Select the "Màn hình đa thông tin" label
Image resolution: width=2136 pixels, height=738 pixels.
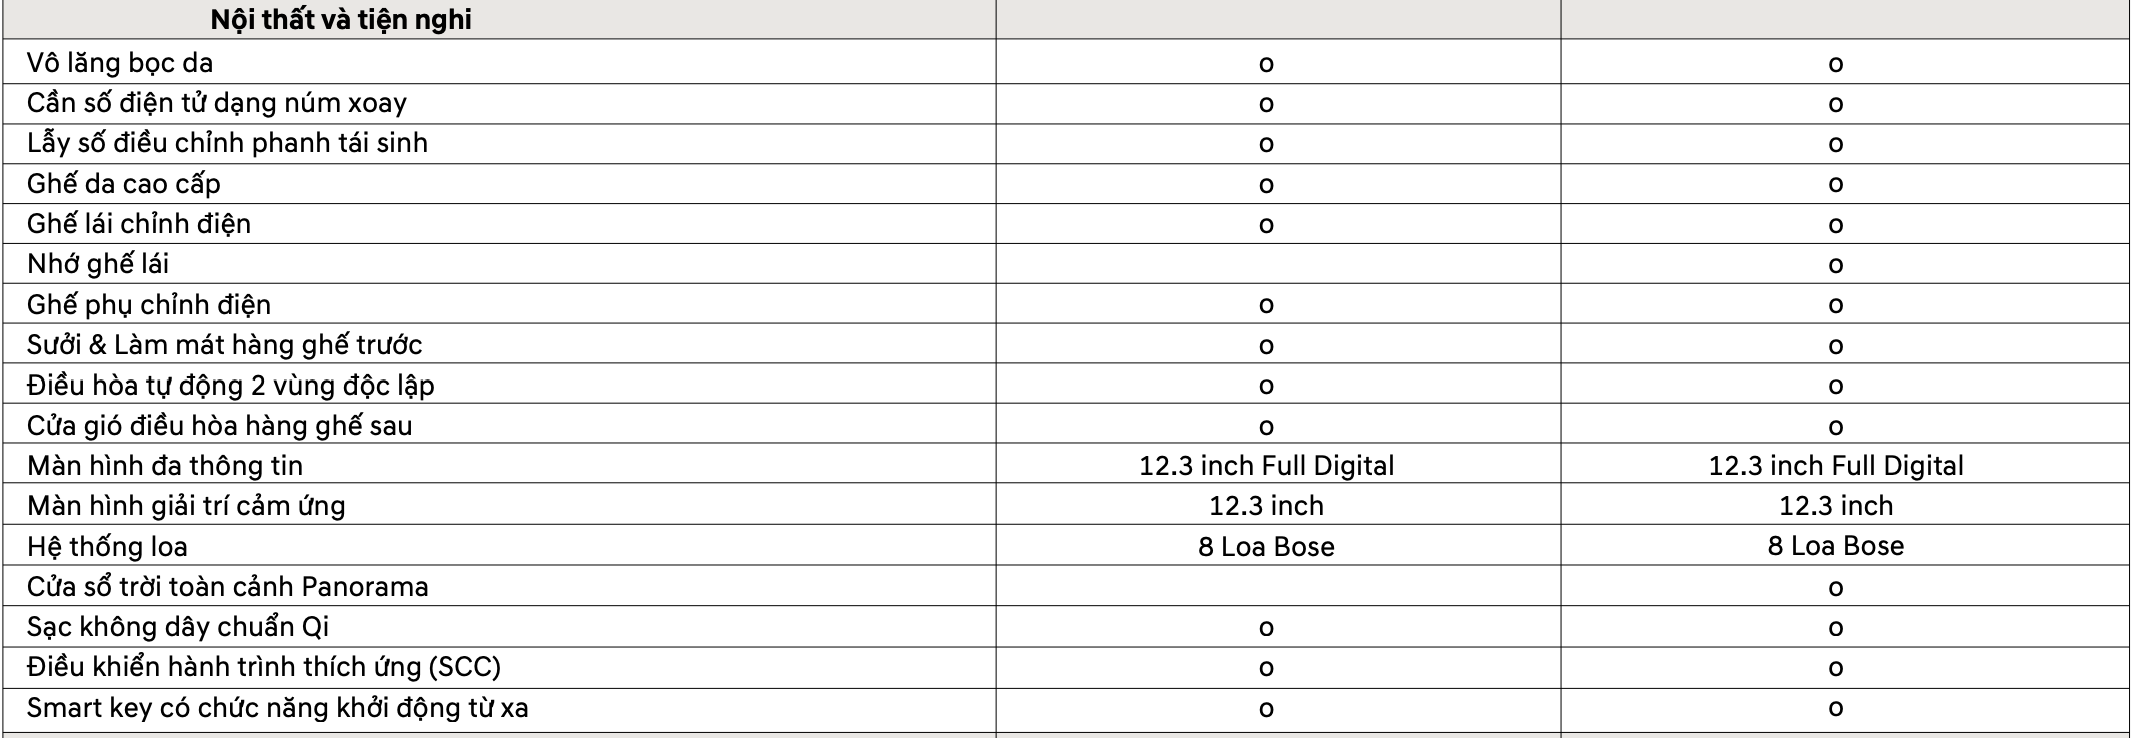pos(165,466)
